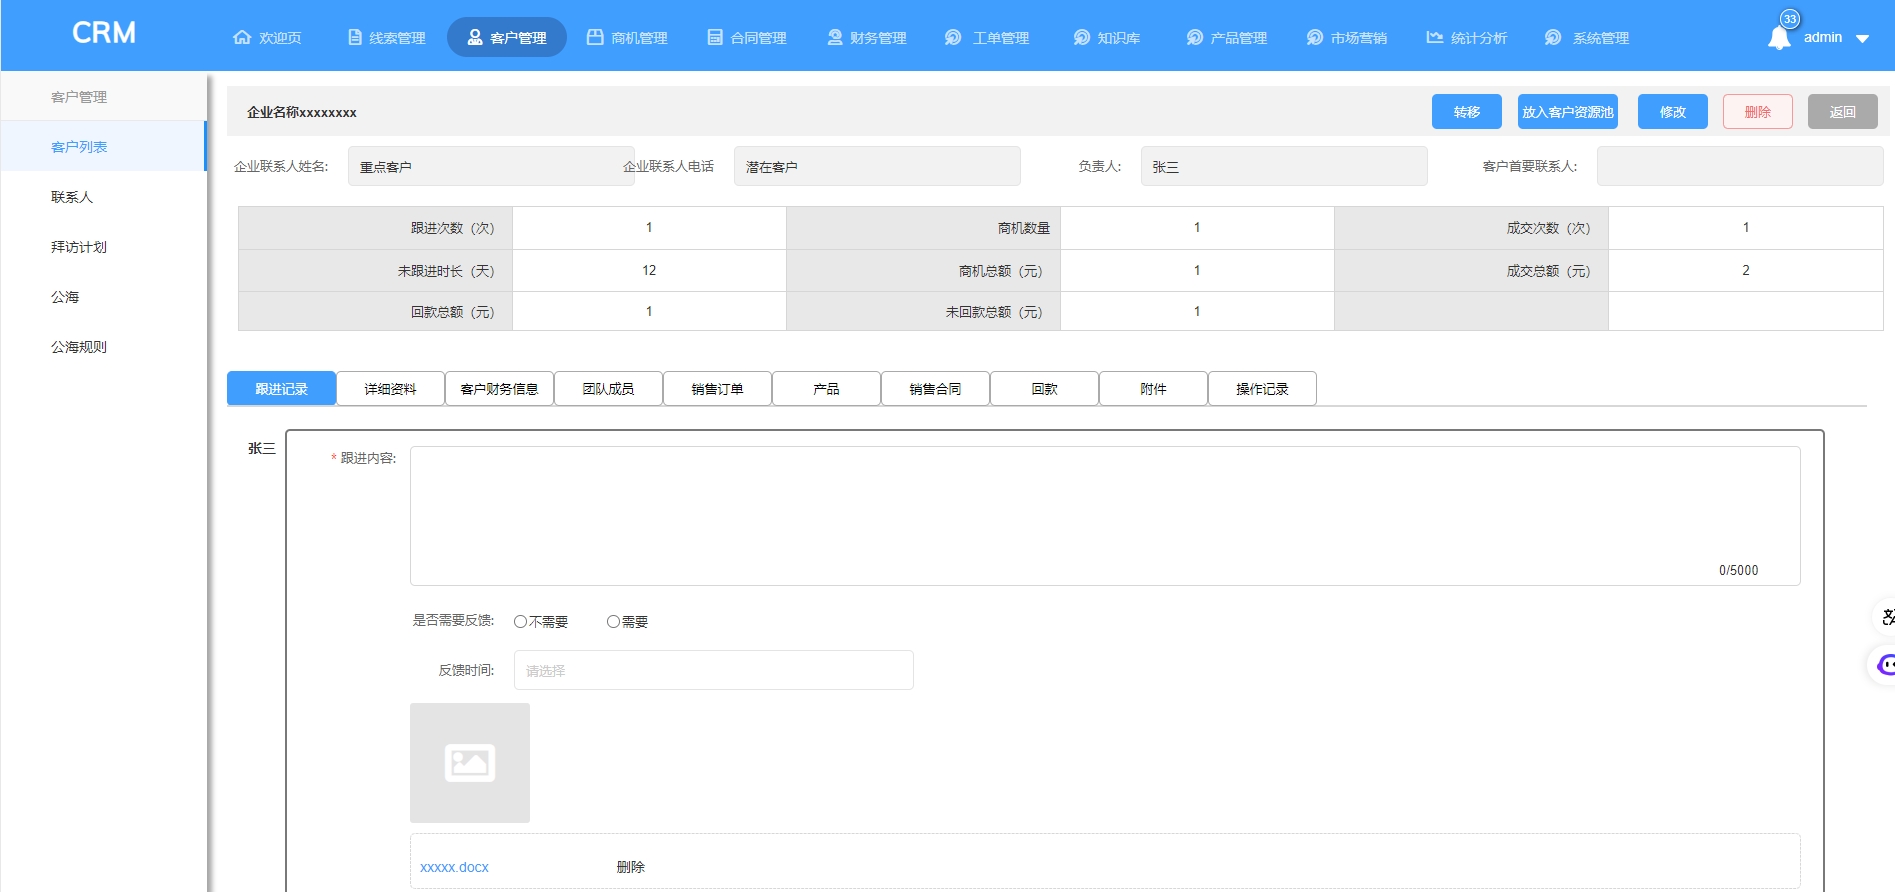Switch to the 产品 tab
Screen dimensions: 1895x892
click(826, 388)
